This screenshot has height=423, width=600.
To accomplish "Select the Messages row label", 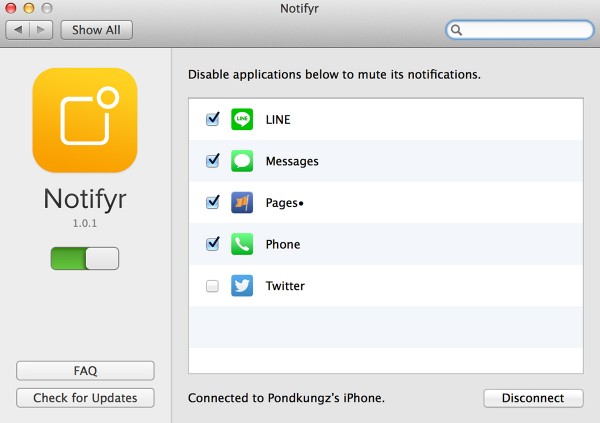I will click(x=292, y=161).
